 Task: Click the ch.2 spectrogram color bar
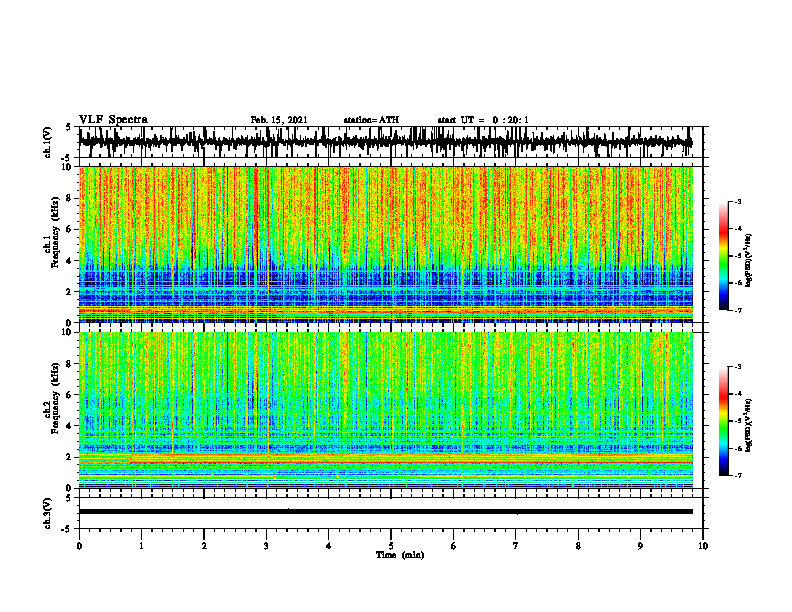point(723,421)
